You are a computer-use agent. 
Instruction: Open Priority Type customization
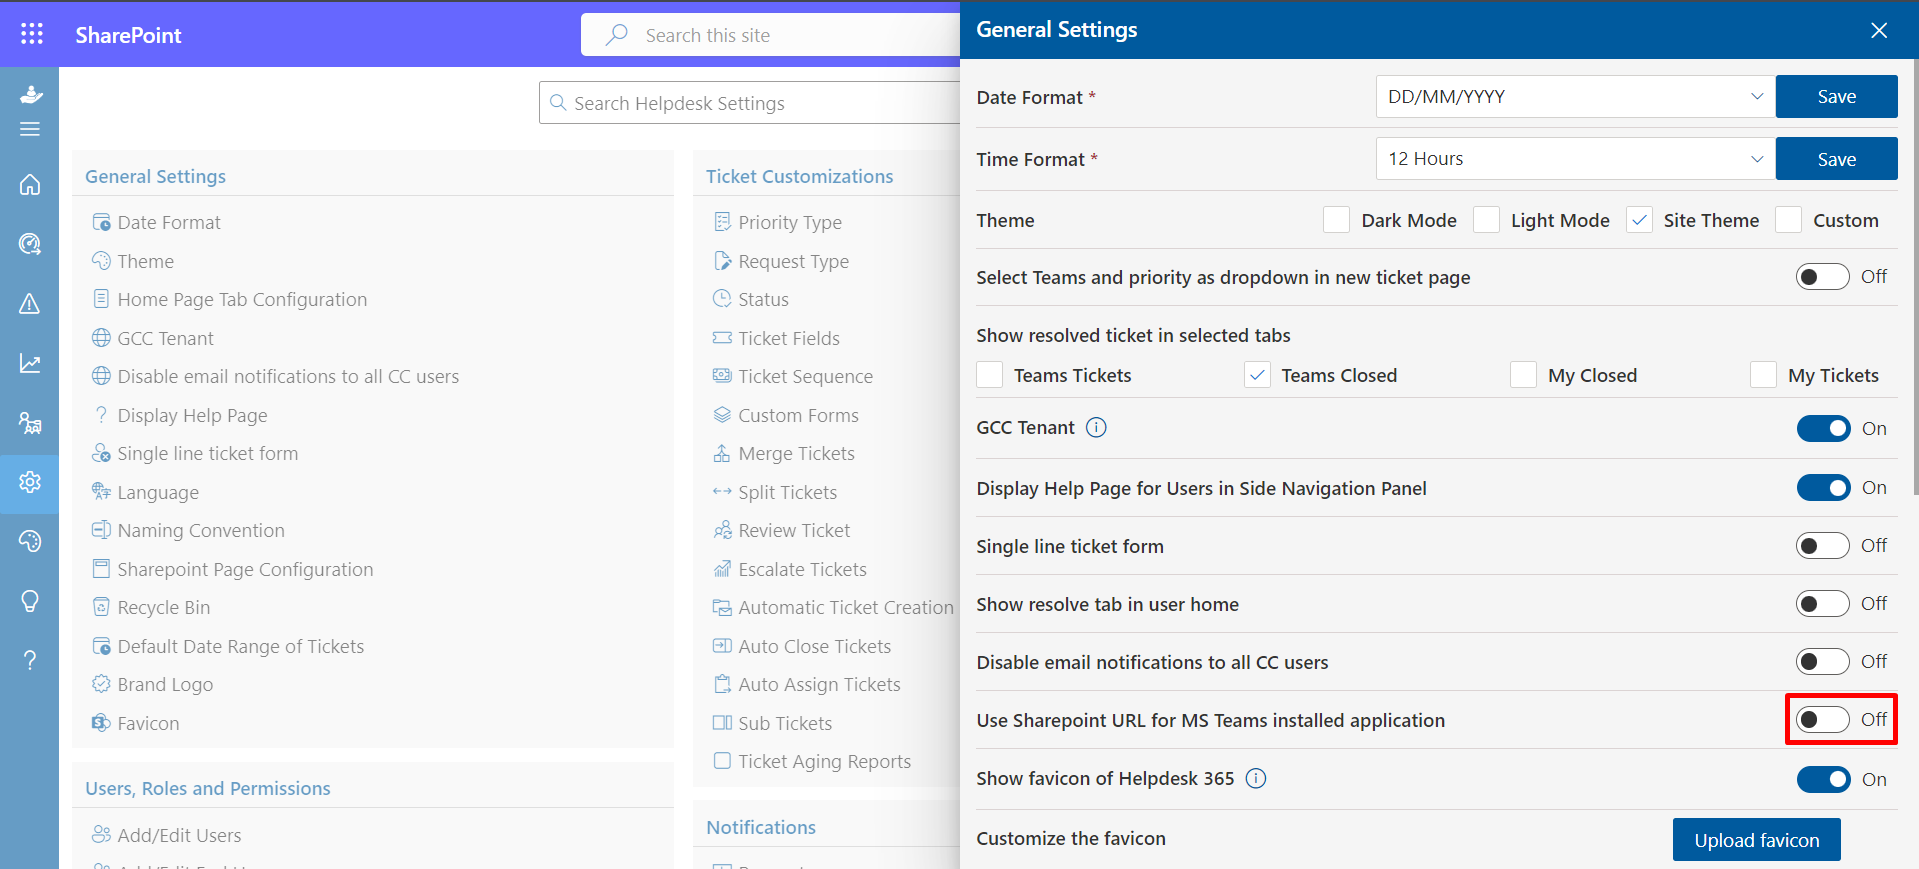tap(777, 222)
